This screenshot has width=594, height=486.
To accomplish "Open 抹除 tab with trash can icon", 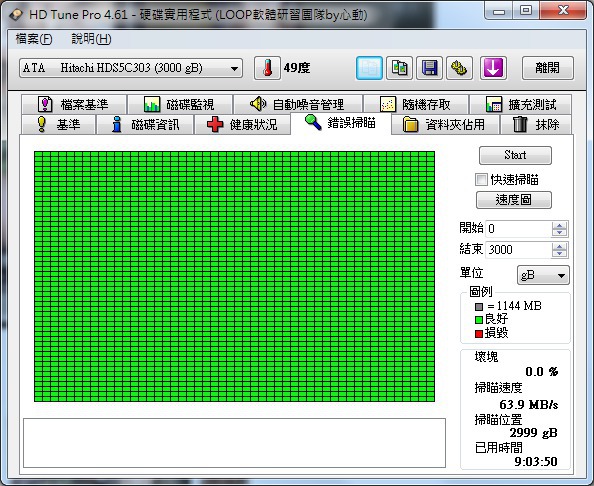I will [x=536, y=125].
